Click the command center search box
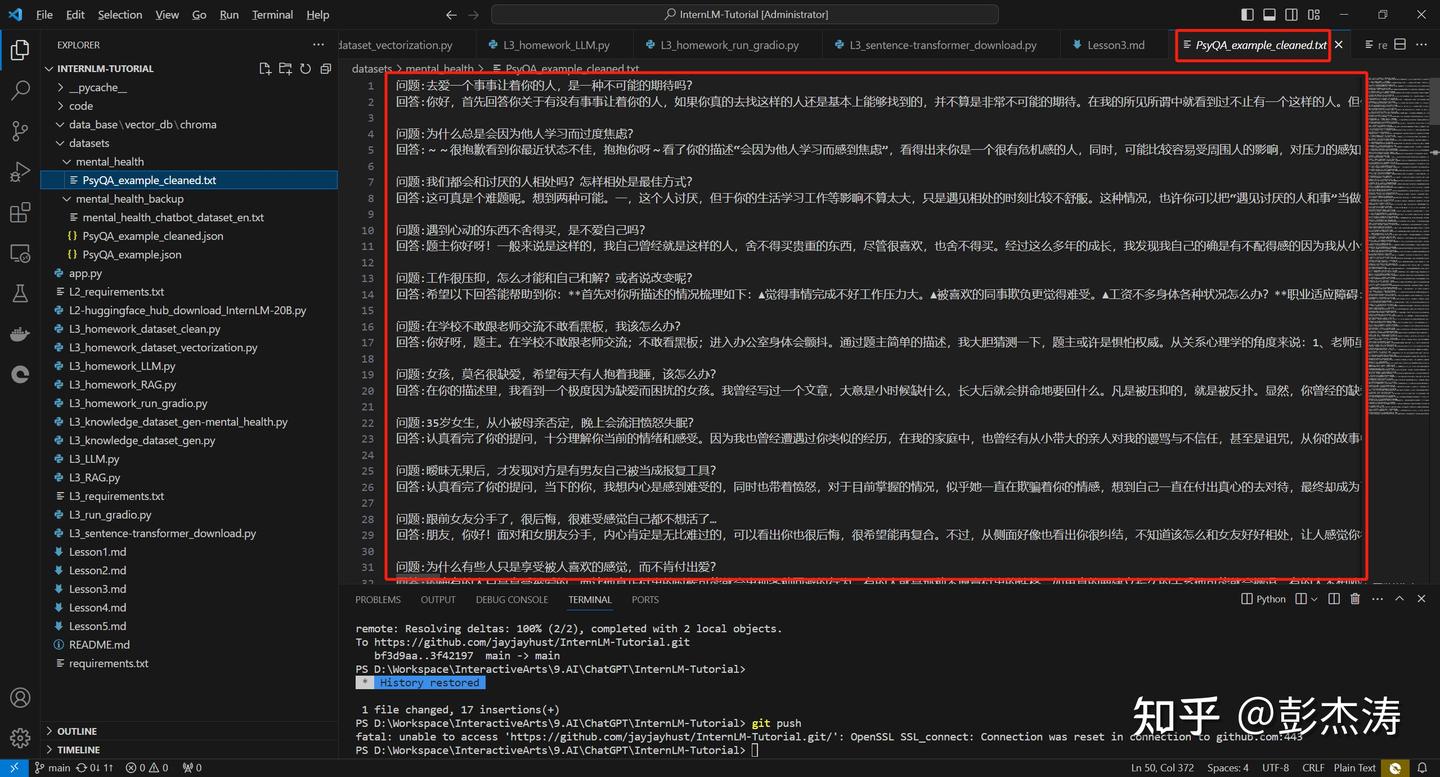 [x=745, y=15]
